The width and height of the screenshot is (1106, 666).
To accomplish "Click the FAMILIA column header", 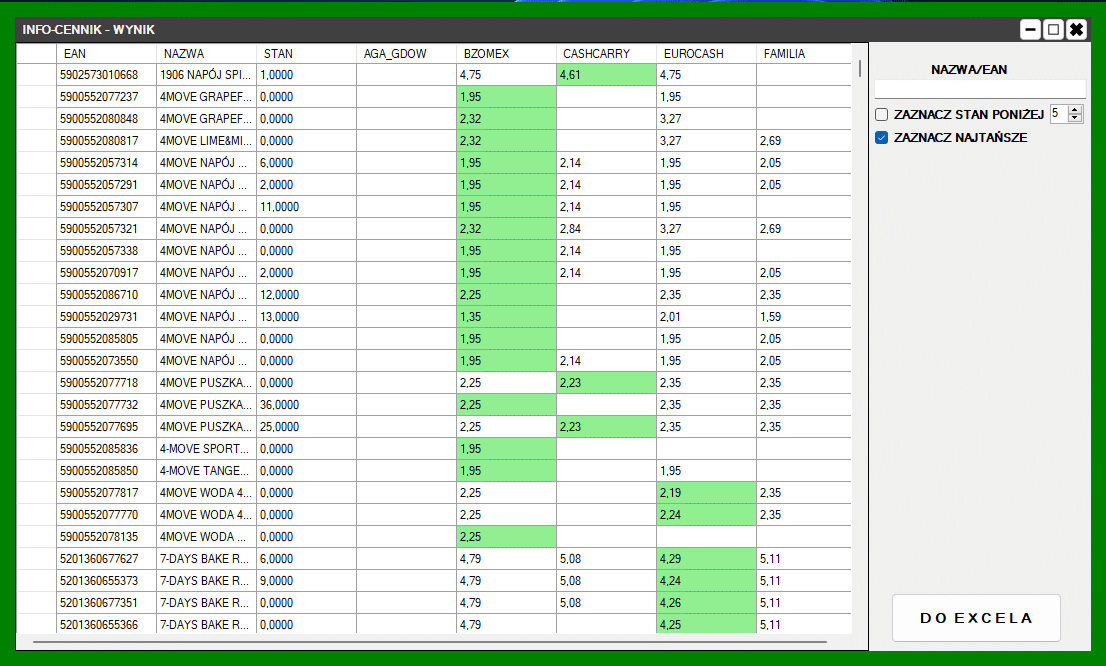I will [803, 54].
